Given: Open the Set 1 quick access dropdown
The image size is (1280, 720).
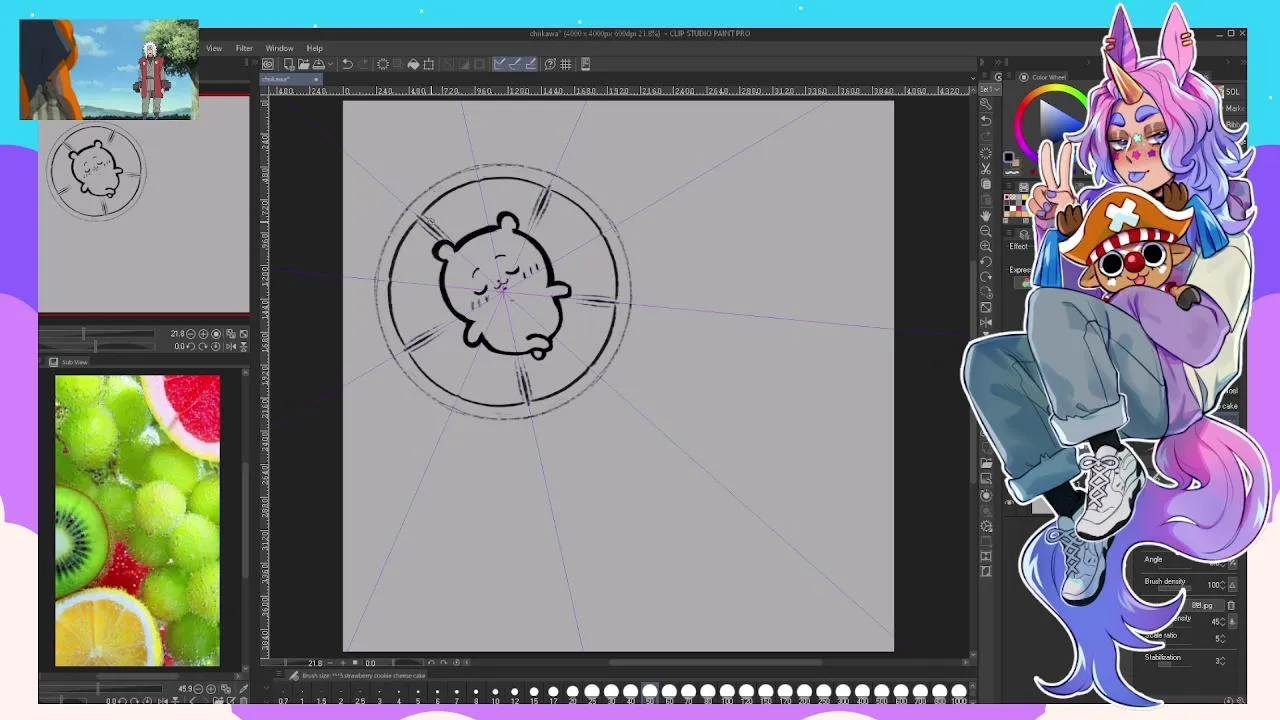Looking at the screenshot, I should 990,89.
